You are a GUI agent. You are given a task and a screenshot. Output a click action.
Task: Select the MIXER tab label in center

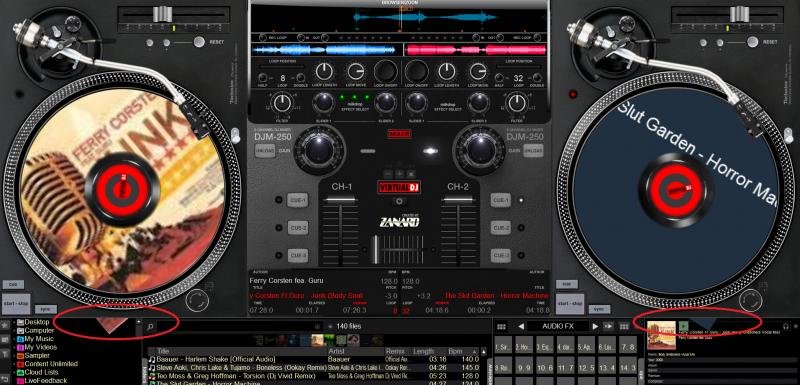coord(399,134)
